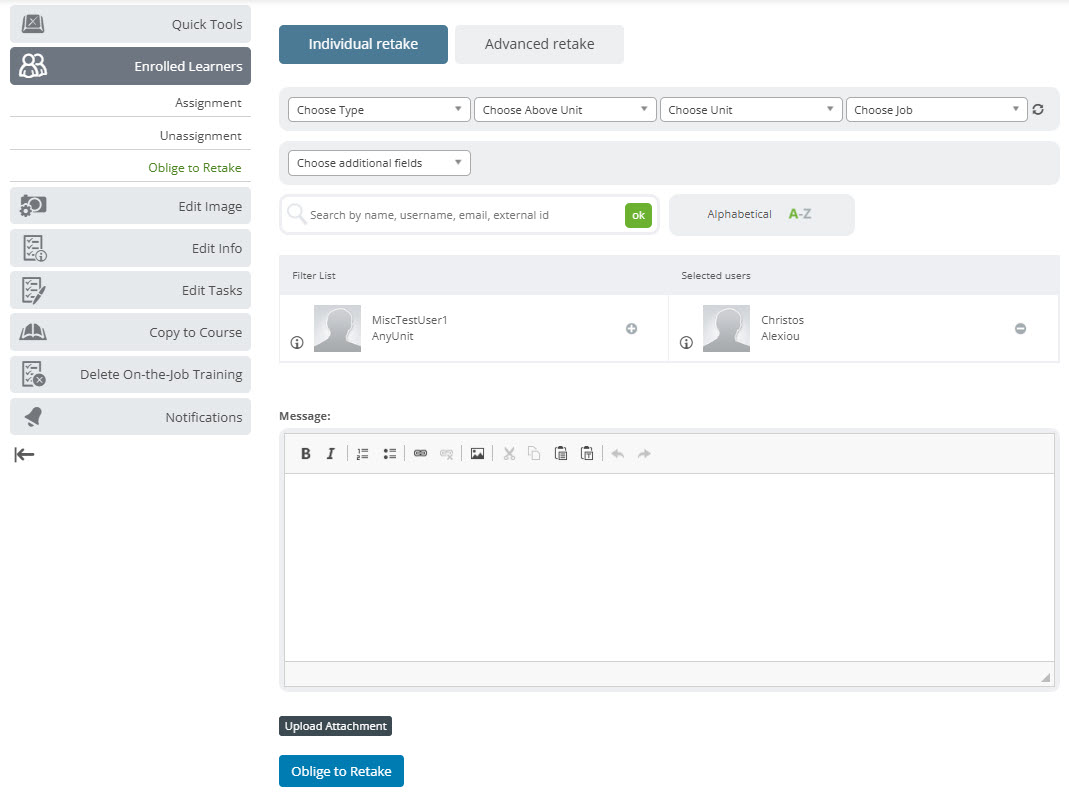Open the Choose Above Unit dropdown
1069x793 pixels.
(x=565, y=110)
